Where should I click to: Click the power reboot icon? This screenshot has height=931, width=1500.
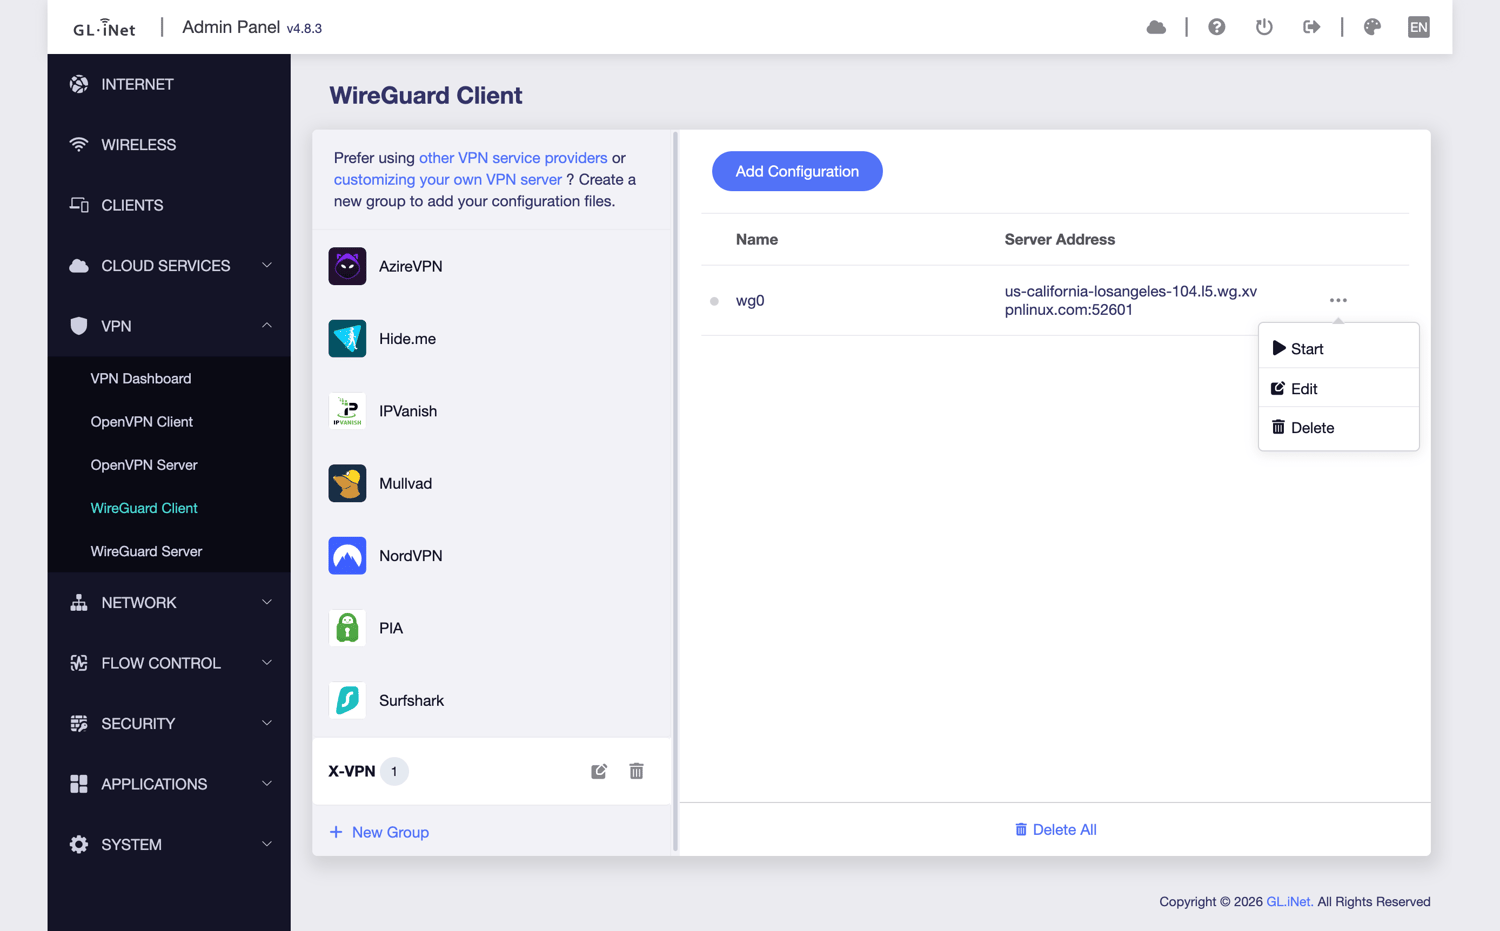click(x=1264, y=27)
